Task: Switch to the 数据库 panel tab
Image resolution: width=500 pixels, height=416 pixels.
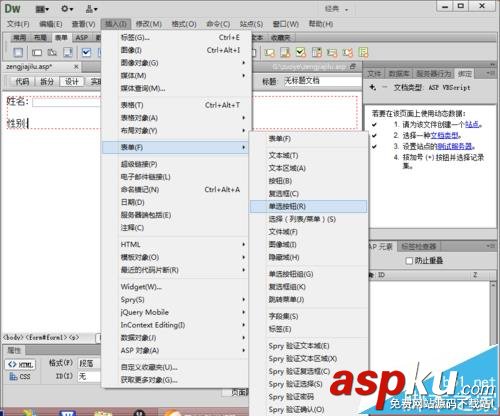Action: 399,74
